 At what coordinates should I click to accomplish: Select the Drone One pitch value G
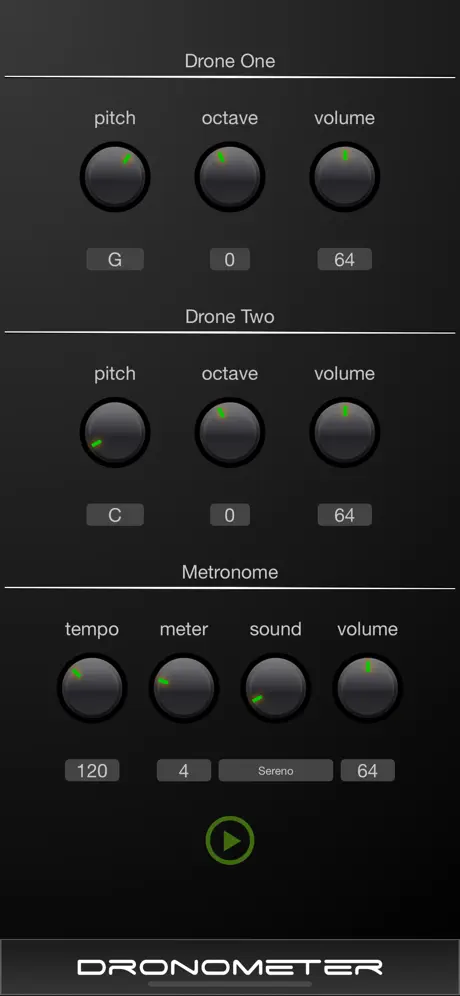115,259
